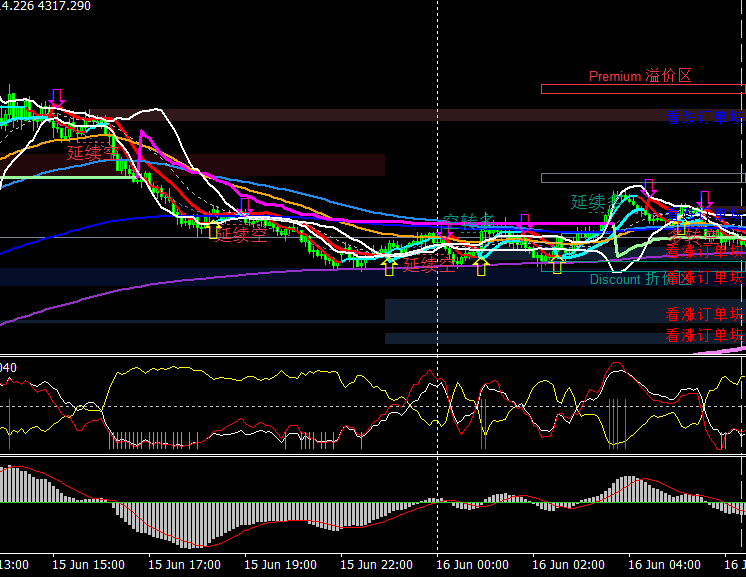This screenshot has width=746, height=577.
Task: Click the gray equilibrium rectangle below Premium
Action: (643, 178)
